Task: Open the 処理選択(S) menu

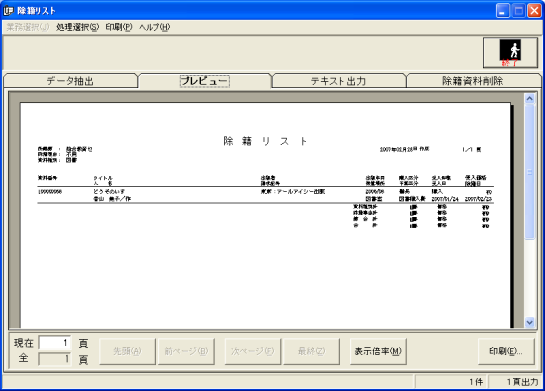Action: click(77, 27)
